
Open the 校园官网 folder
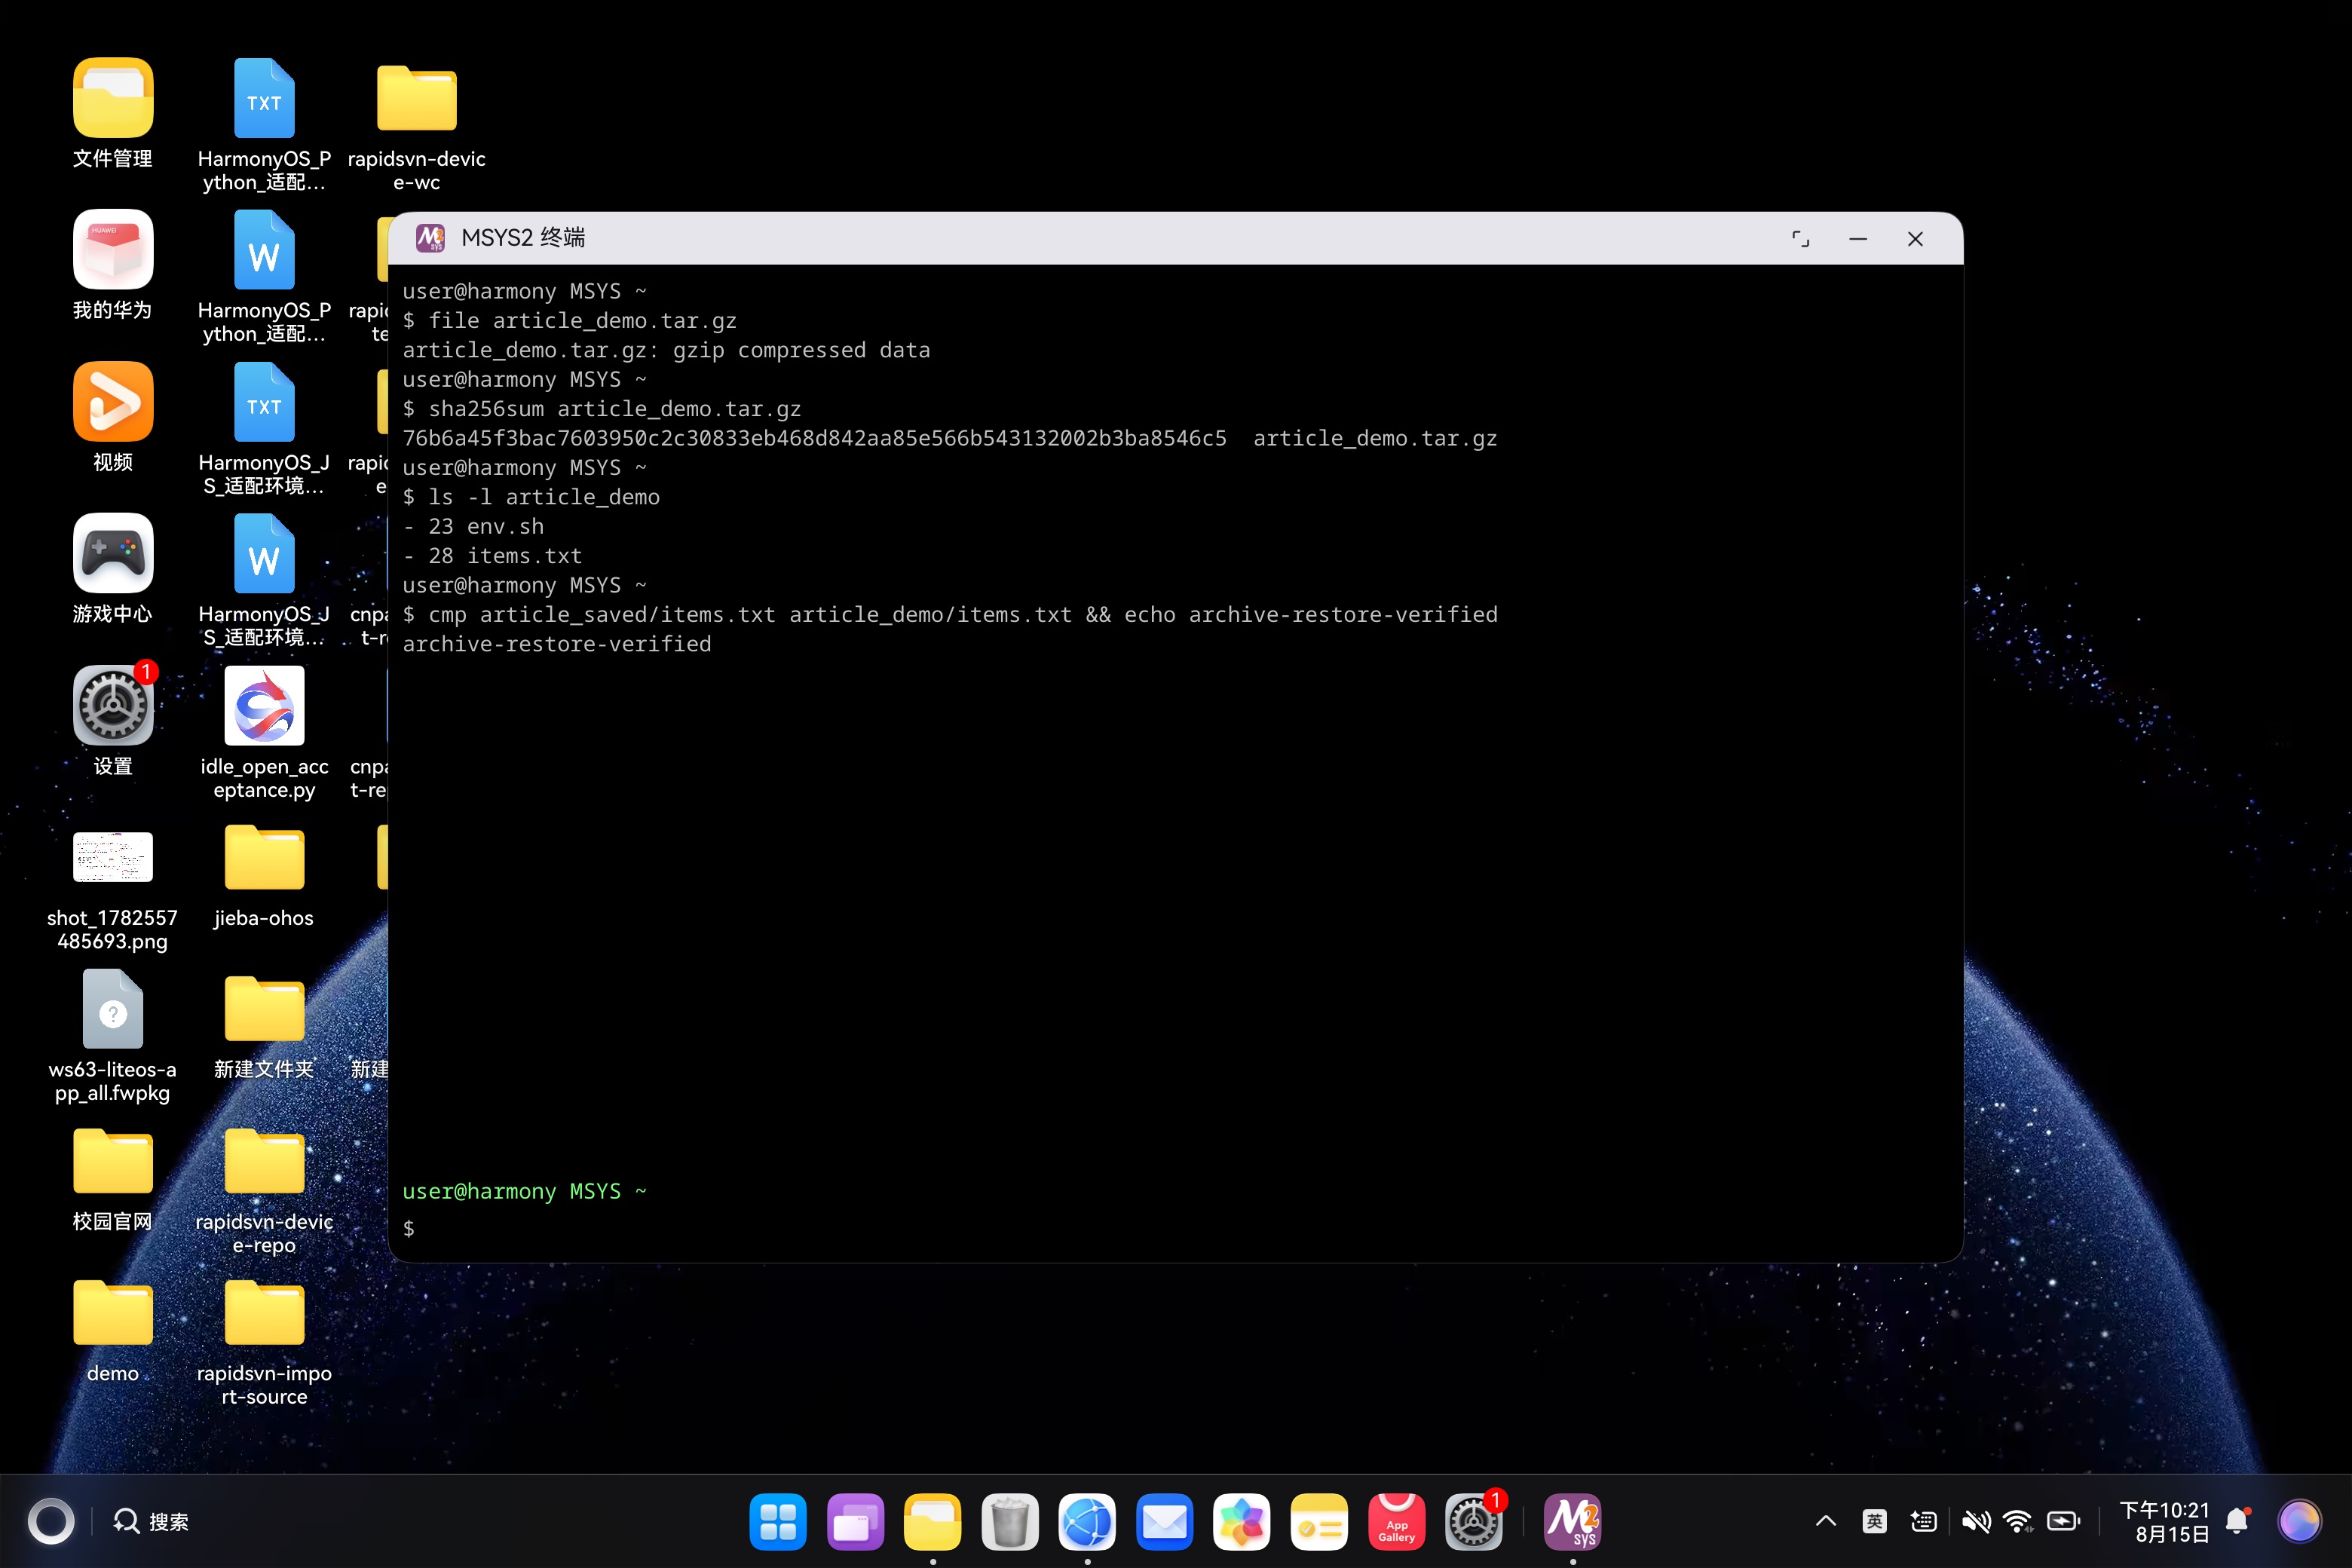point(113,1161)
